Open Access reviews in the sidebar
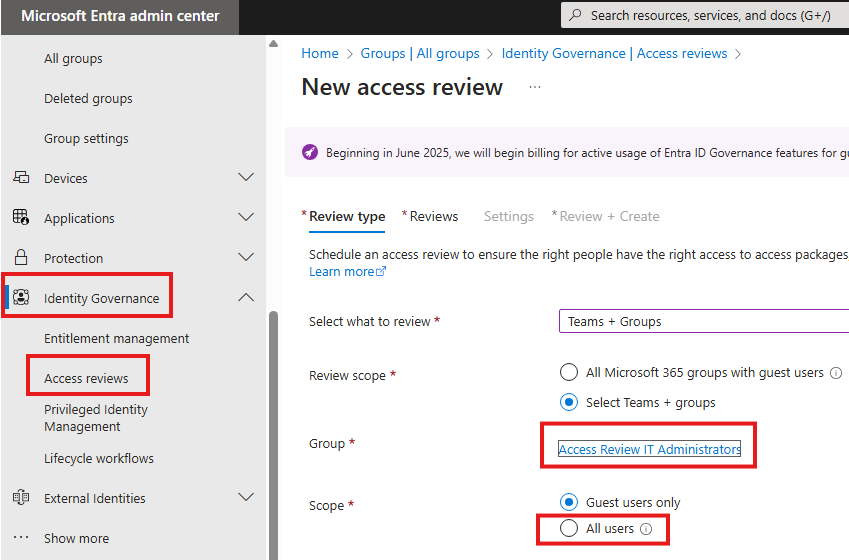 (86, 379)
